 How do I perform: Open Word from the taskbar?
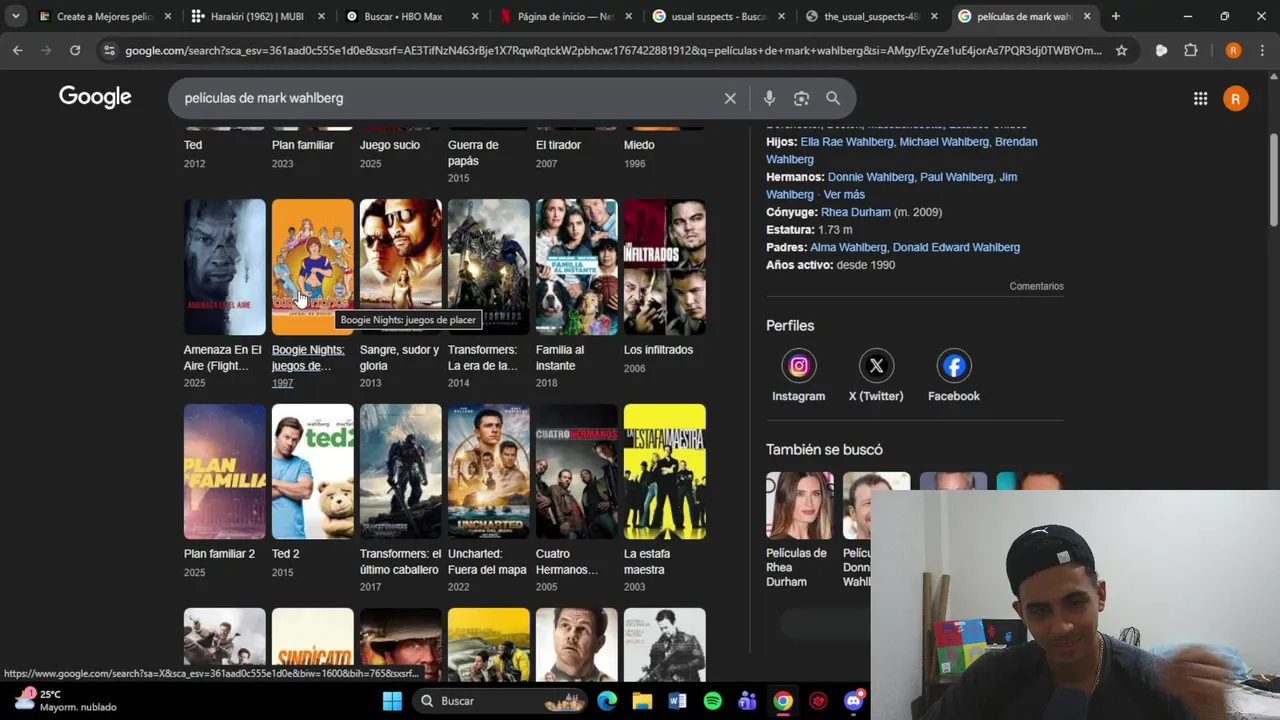pos(677,701)
